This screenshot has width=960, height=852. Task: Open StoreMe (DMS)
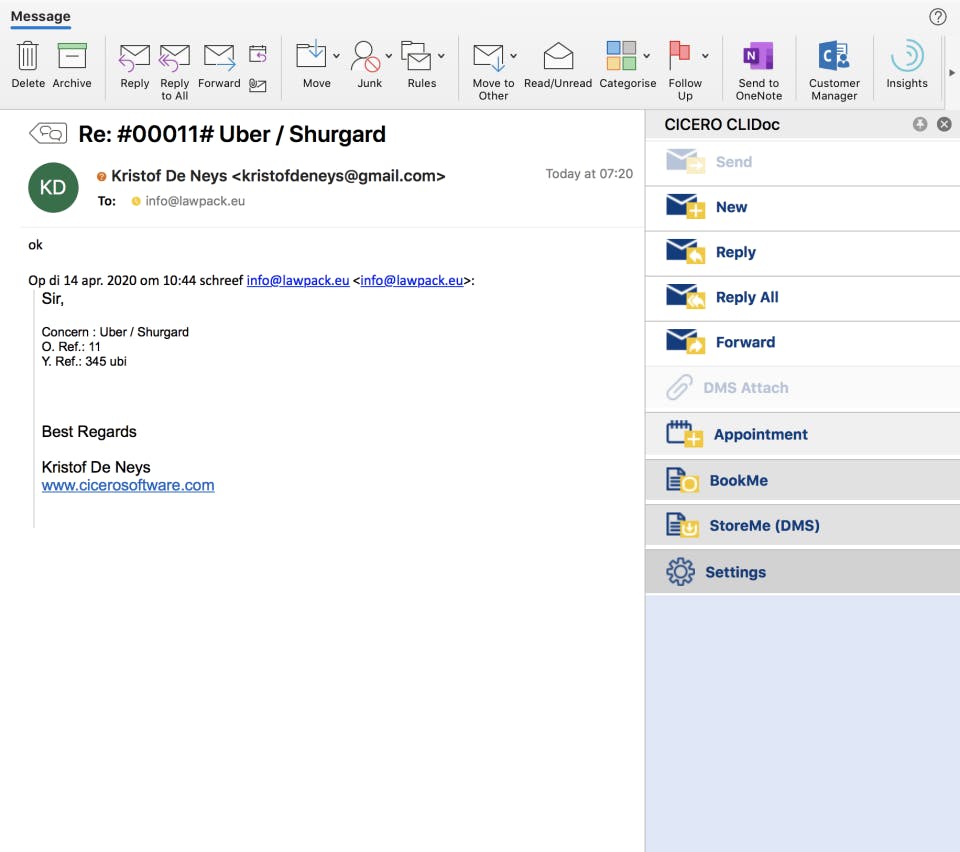(803, 526)
